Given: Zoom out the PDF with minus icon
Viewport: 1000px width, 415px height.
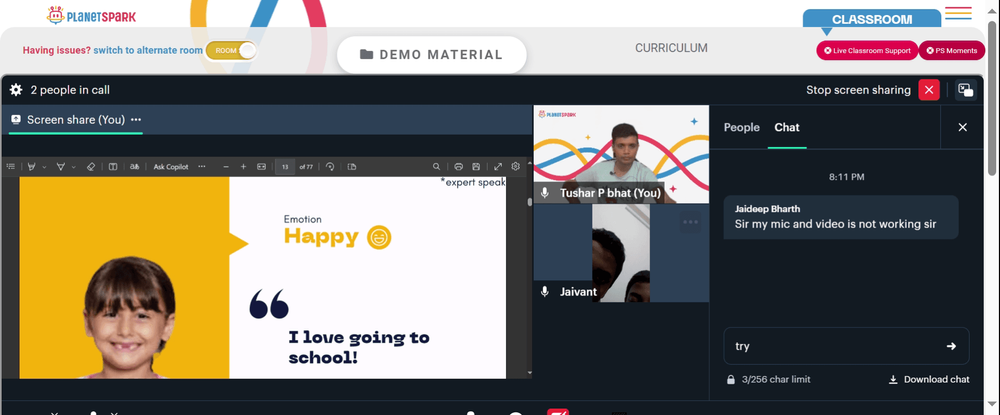Looking at the screenshot, I should click(x=226, y=166).
